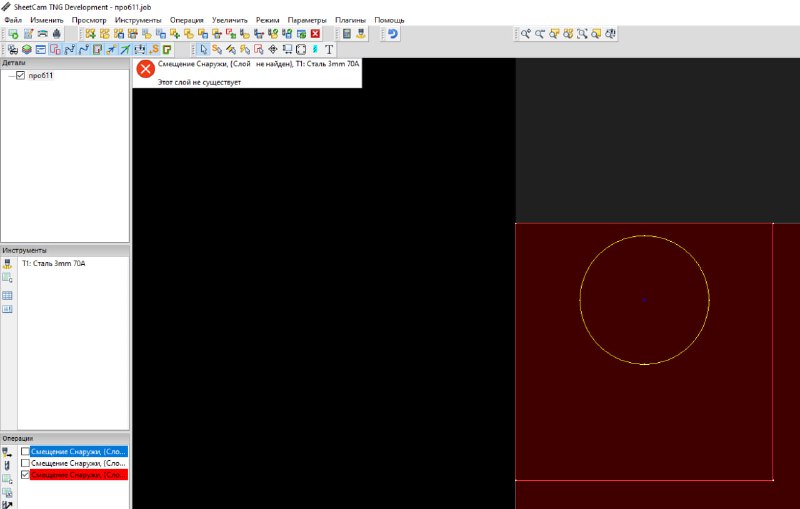Select the arrow pointer tool icon

pos(203,49)
